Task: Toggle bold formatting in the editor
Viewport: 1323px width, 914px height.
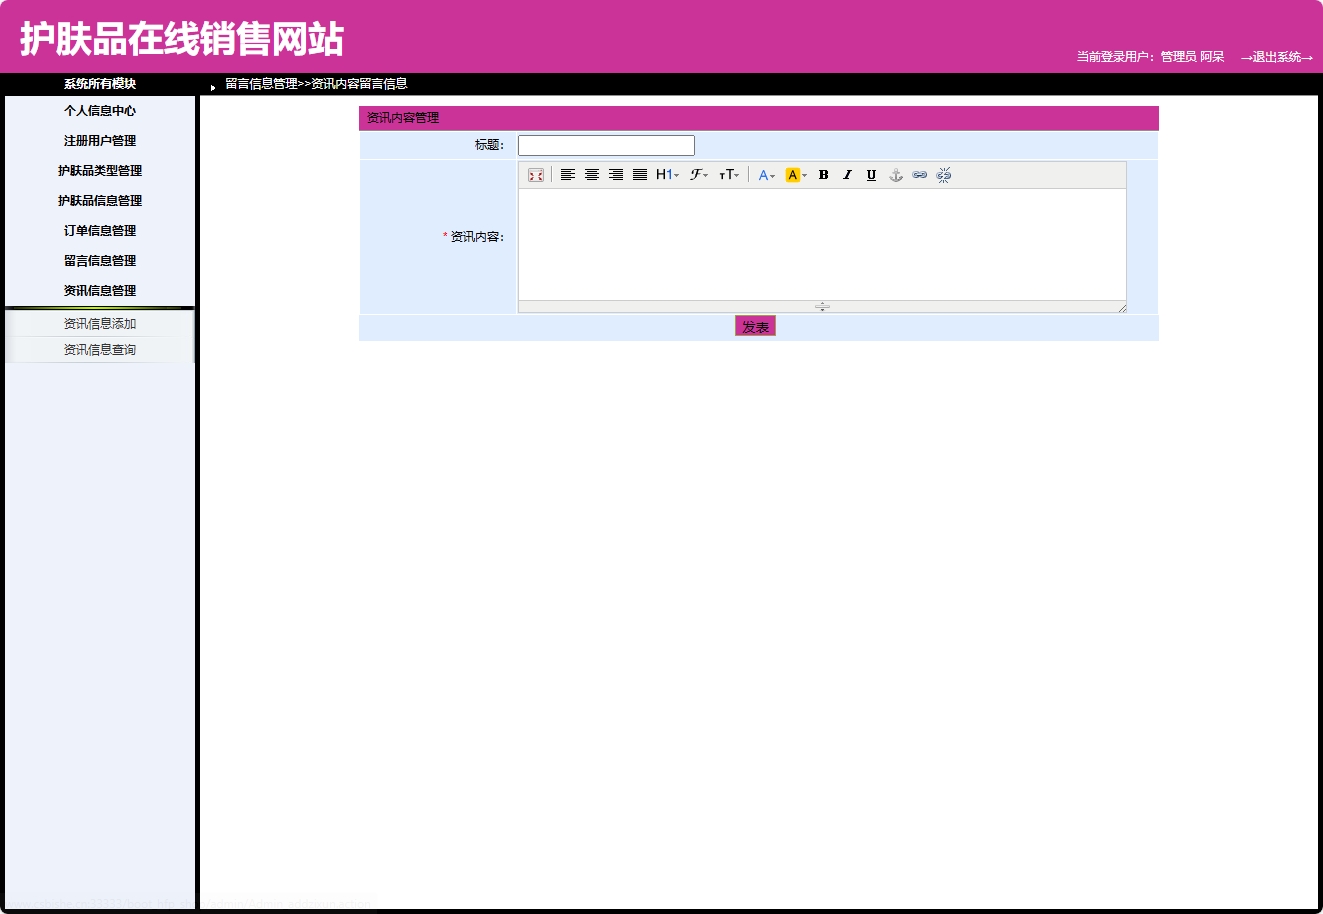Action: coord(823,174)
